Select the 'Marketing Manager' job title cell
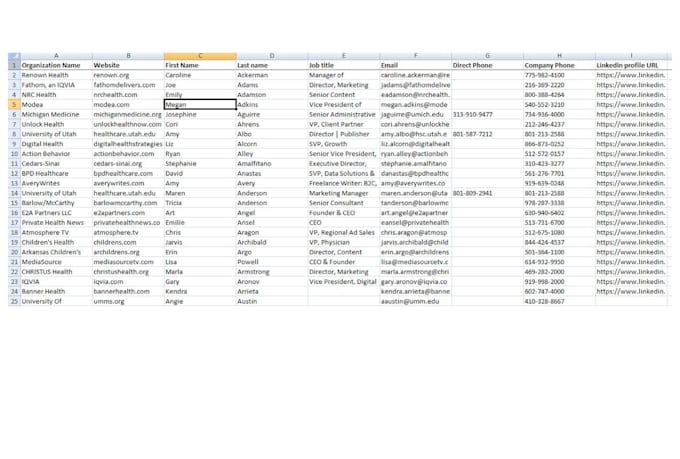The height and width of the screenshot is (459, 680). 344,193
